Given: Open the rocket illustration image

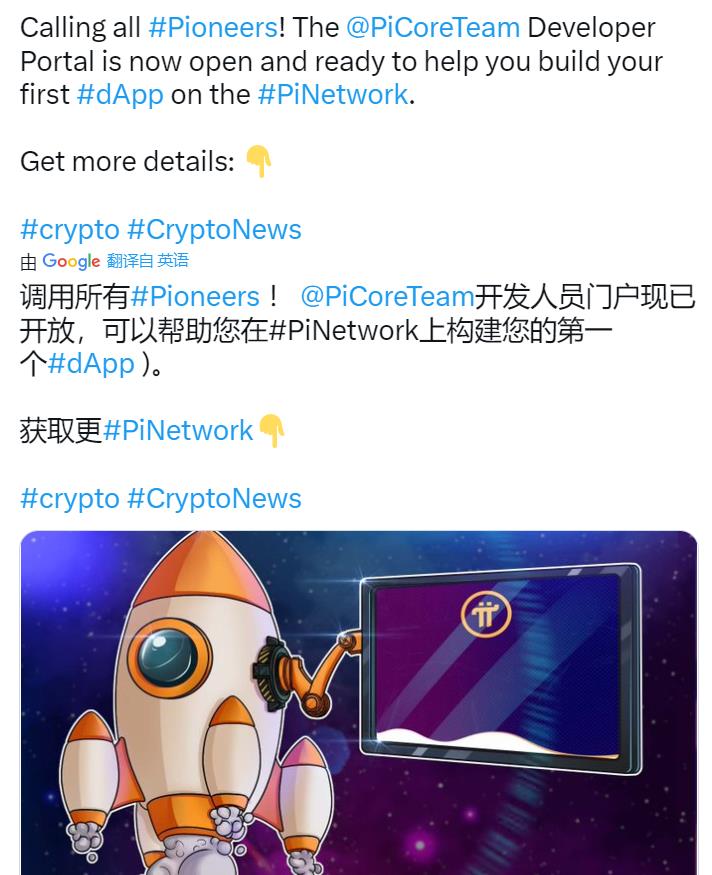Looking at the screenshot, I should coord(358,703).
